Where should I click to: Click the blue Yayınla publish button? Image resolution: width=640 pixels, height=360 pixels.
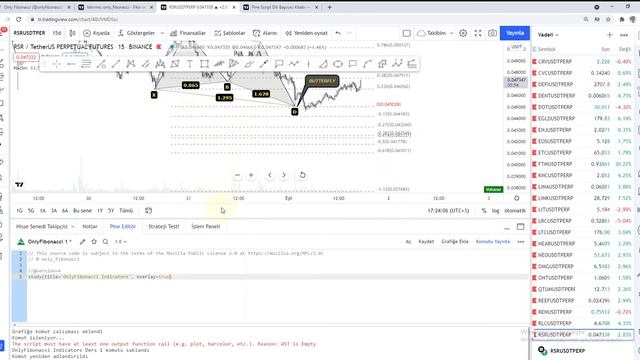click(515, 33)
